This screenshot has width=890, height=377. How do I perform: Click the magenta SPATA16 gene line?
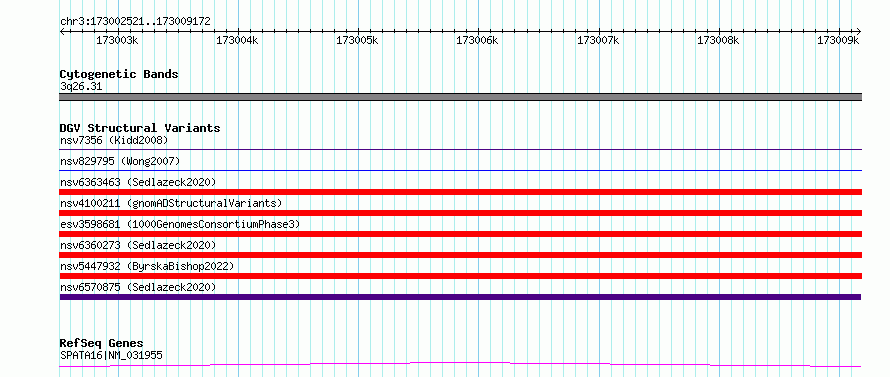[460, 364]
